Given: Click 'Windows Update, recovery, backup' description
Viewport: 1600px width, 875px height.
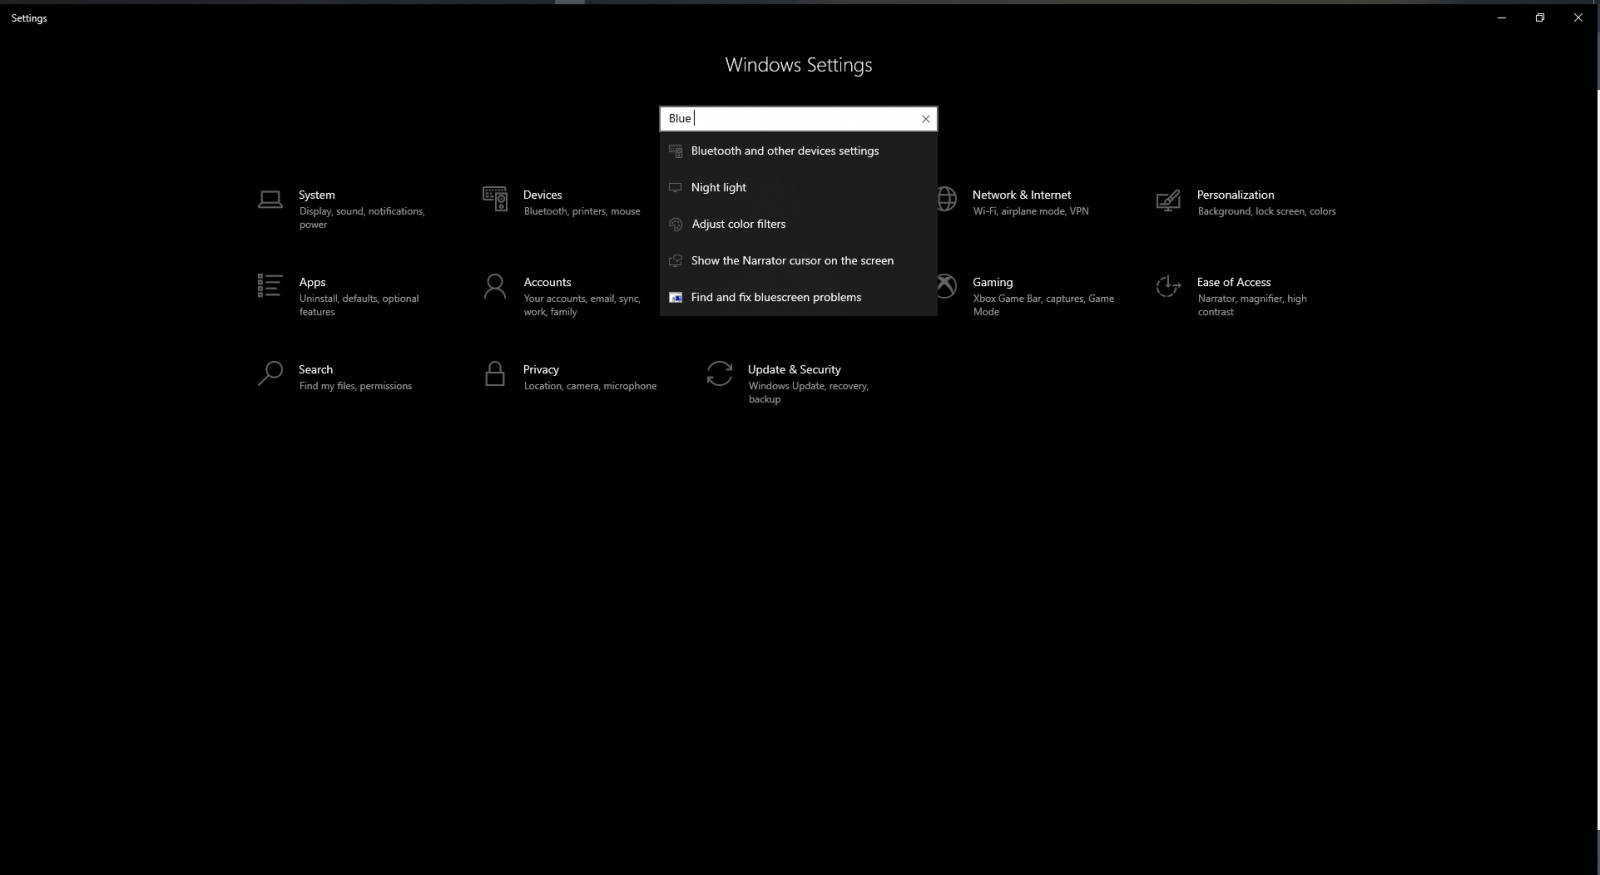Looking at the screenshot, I should click(808, 392).
